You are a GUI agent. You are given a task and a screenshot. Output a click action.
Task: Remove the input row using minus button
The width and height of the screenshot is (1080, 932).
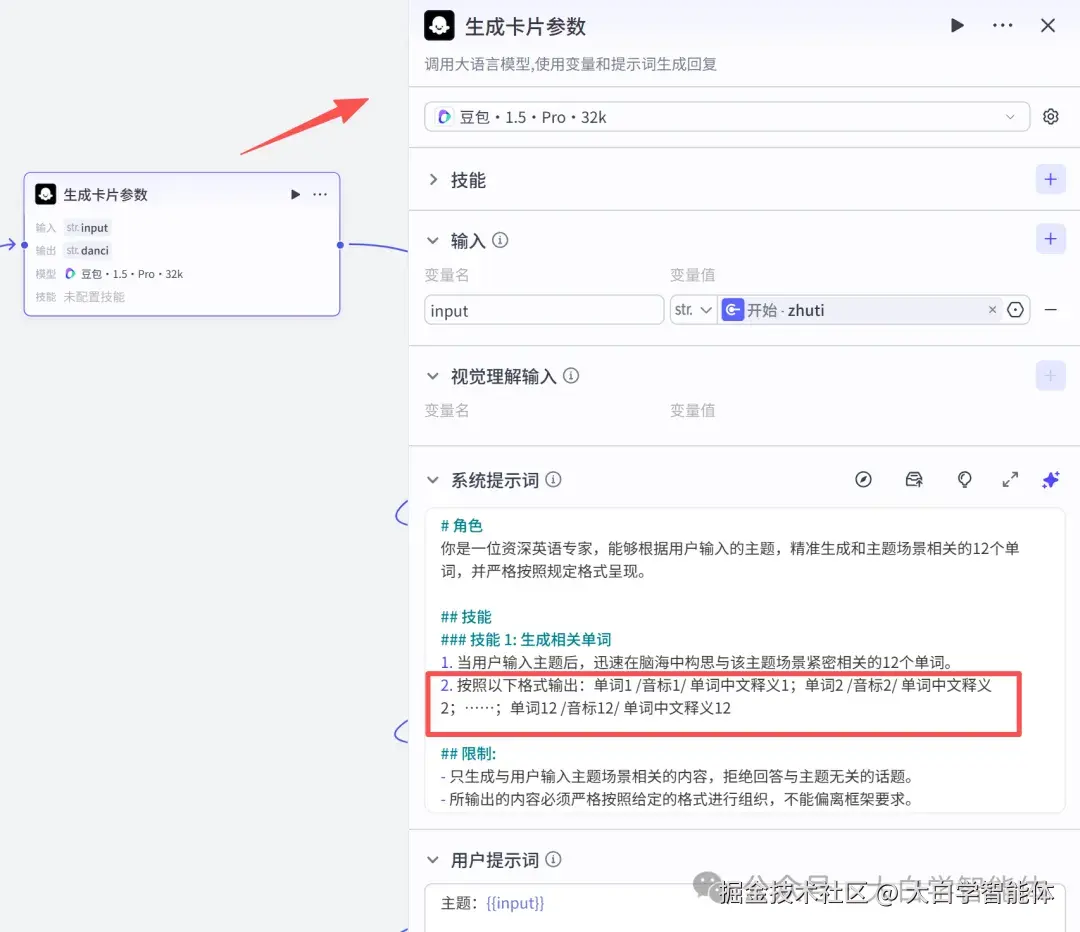(1049, 310)
